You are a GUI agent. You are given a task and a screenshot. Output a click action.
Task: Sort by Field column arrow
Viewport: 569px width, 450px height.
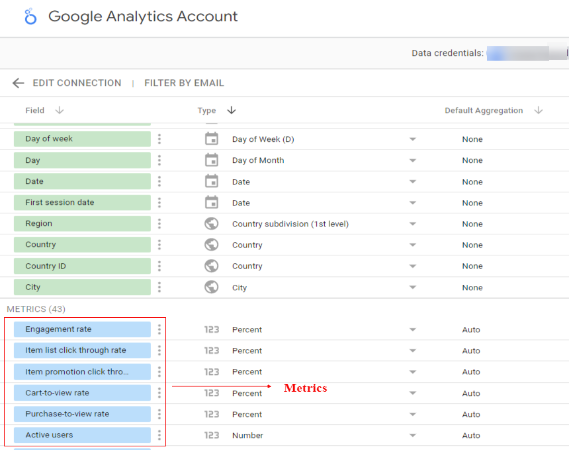tap(60, 110)
